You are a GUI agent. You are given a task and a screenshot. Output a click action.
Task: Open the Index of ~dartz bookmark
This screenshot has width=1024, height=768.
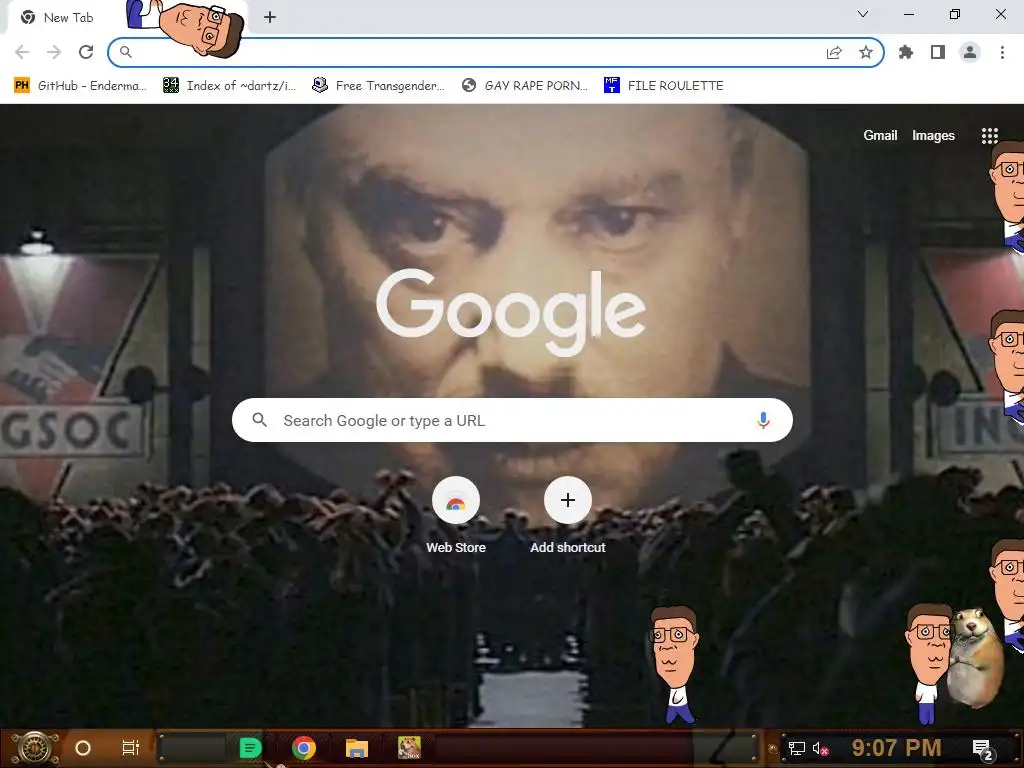coord(229,86)
